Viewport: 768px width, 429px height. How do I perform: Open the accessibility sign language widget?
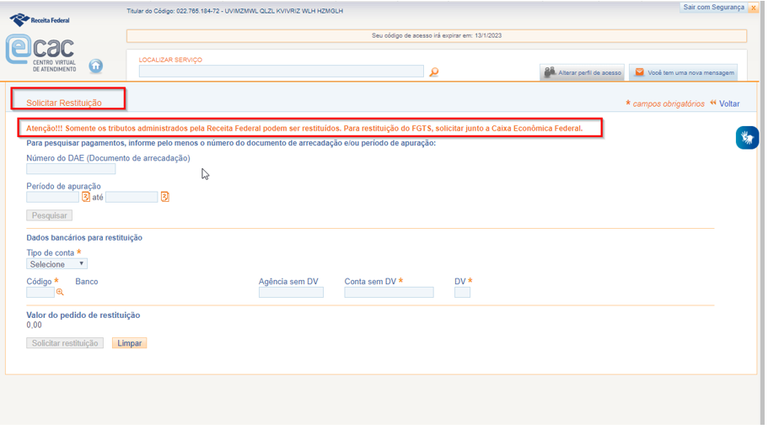point(747,138)
